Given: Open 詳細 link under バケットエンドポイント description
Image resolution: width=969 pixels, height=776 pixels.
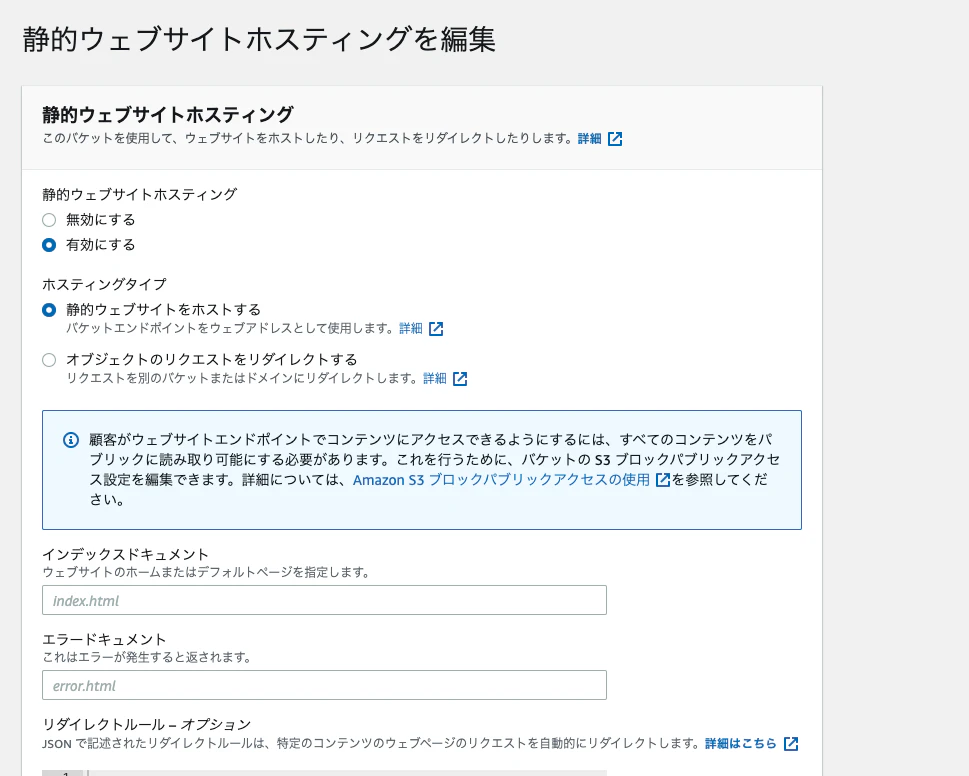Looking at the screenshot, I should pyautogui.click(x=410, y=328).
